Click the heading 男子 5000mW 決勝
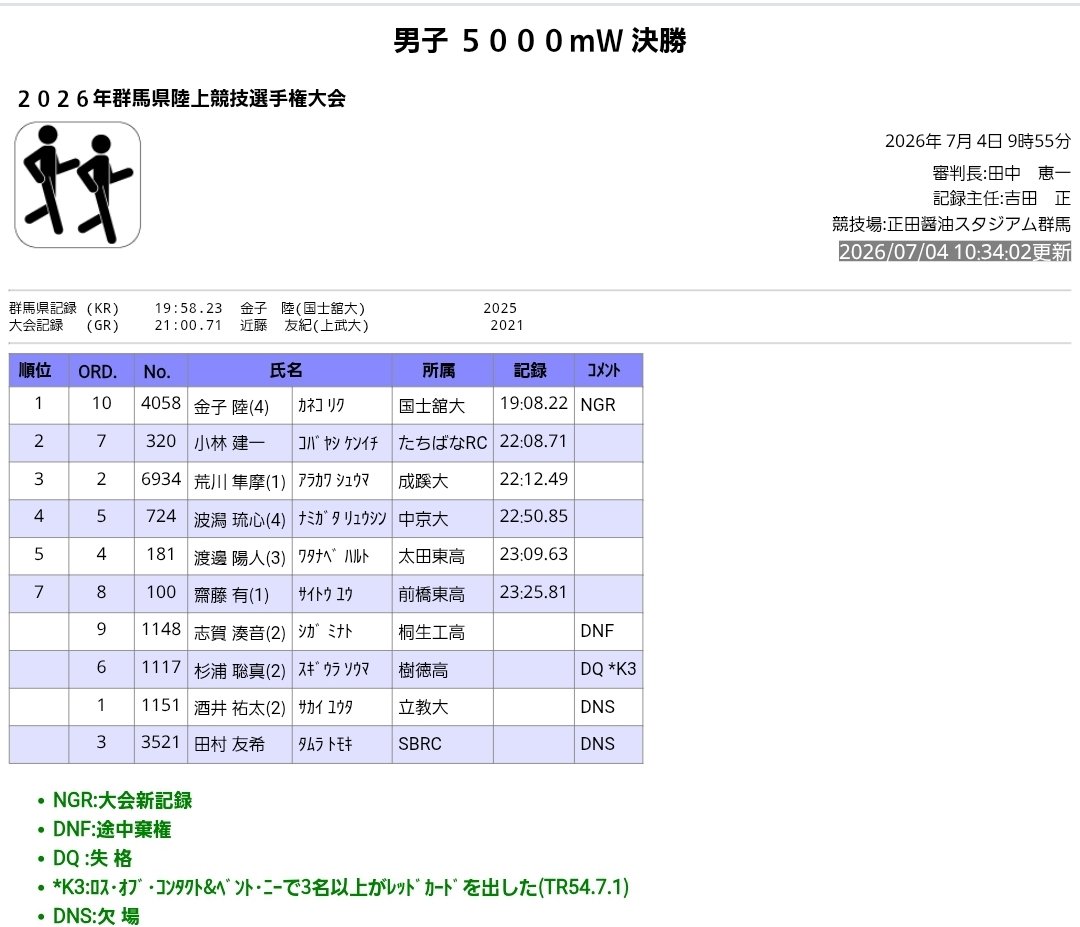This screenshot has height=927, width=1080. point(539,41)
